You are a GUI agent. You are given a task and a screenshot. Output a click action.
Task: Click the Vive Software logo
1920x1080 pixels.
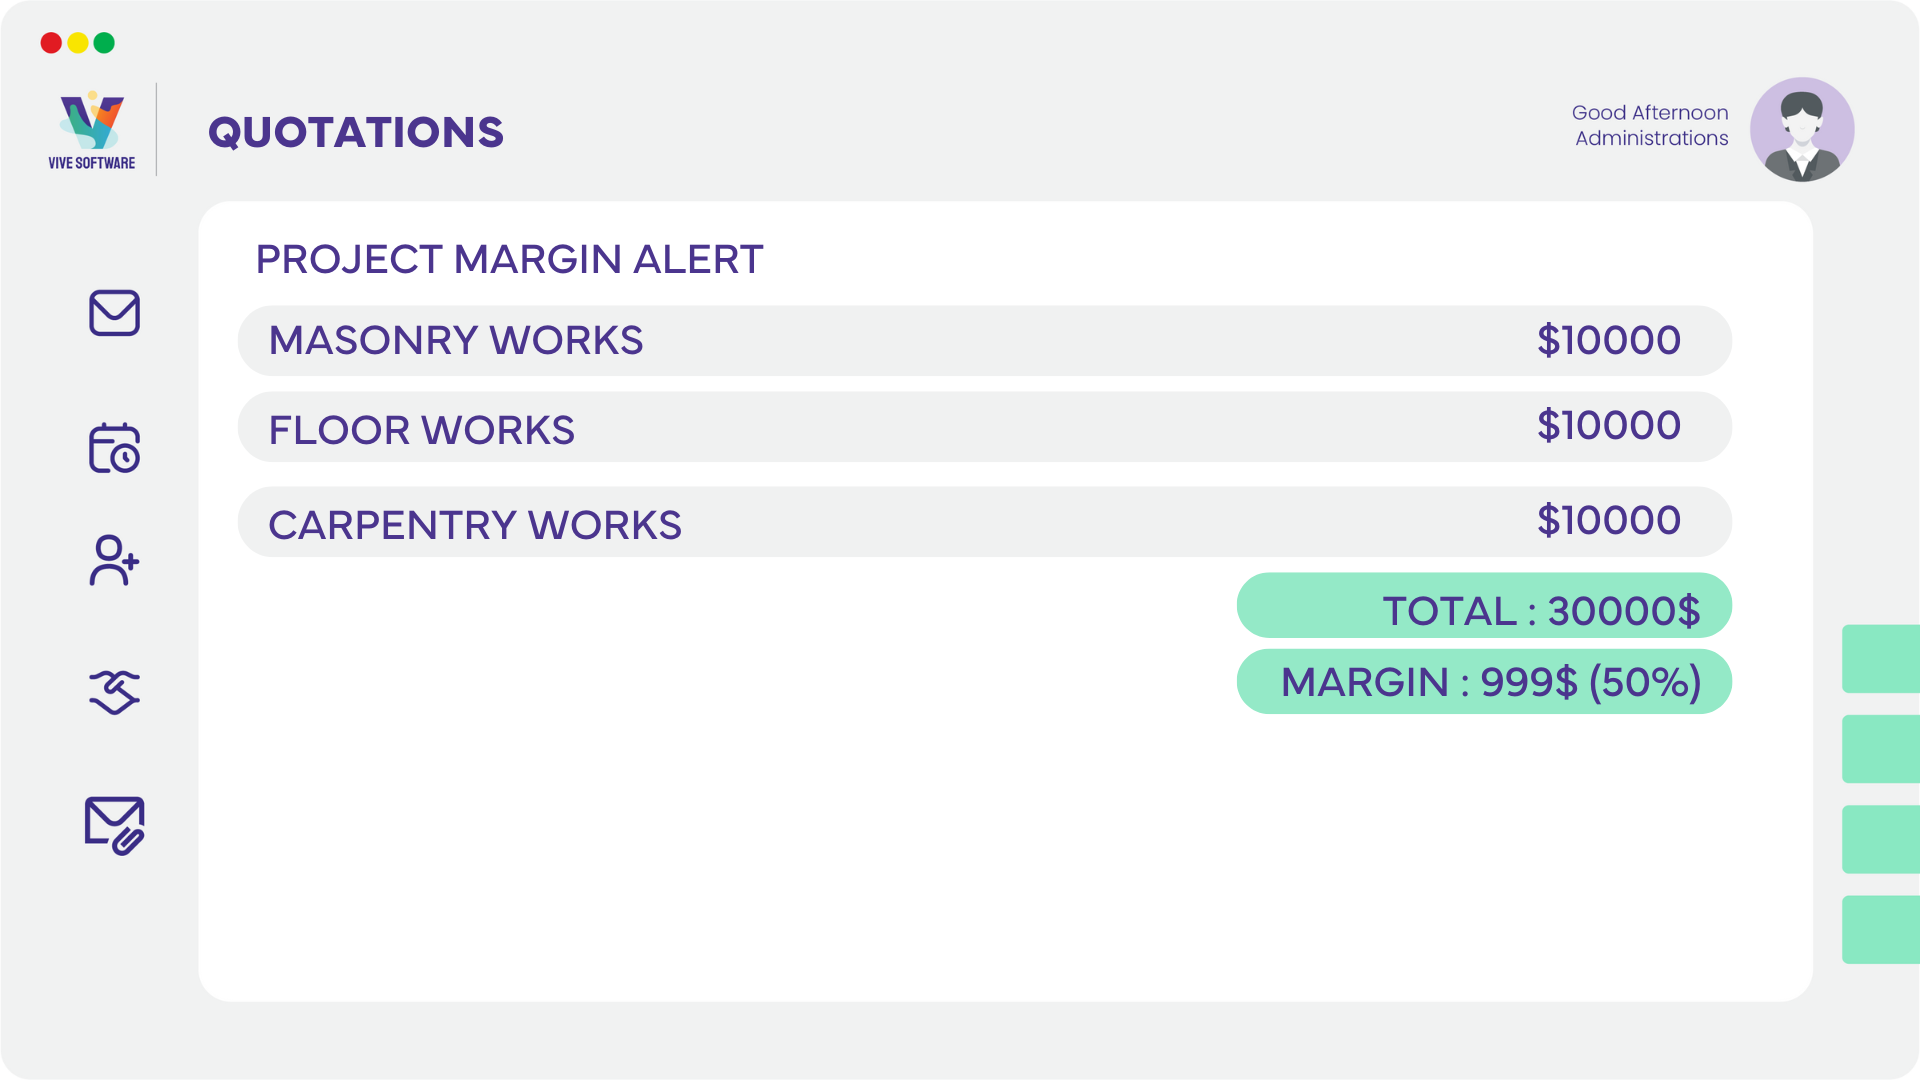pos(91,130)
